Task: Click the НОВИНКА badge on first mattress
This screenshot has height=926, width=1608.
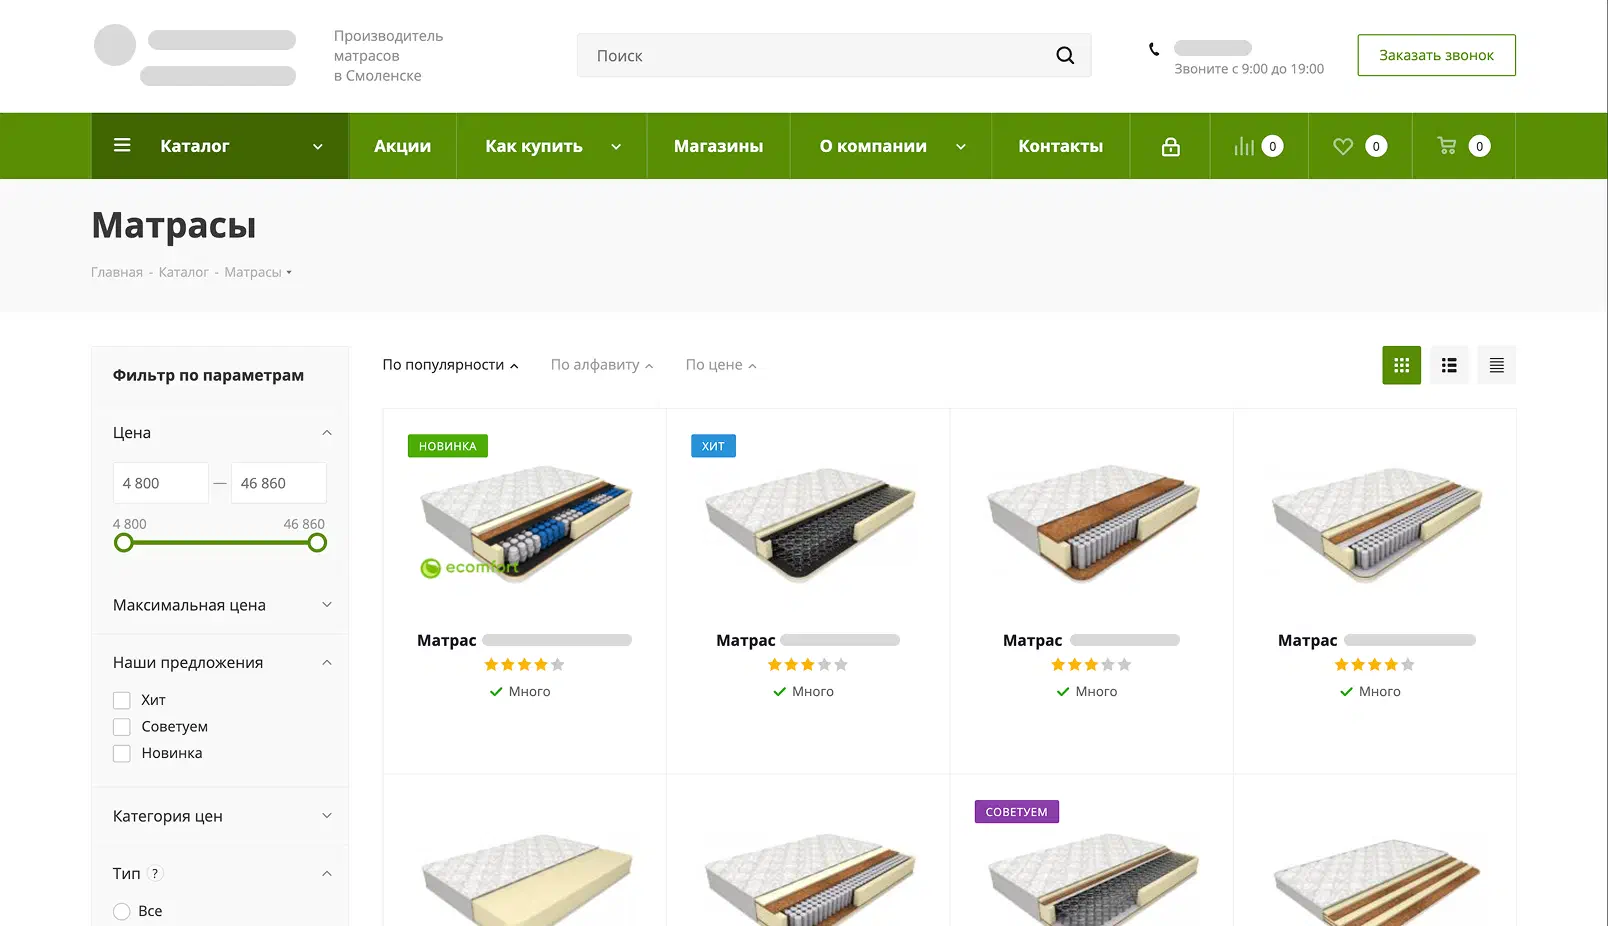Action: click(448, 446)
